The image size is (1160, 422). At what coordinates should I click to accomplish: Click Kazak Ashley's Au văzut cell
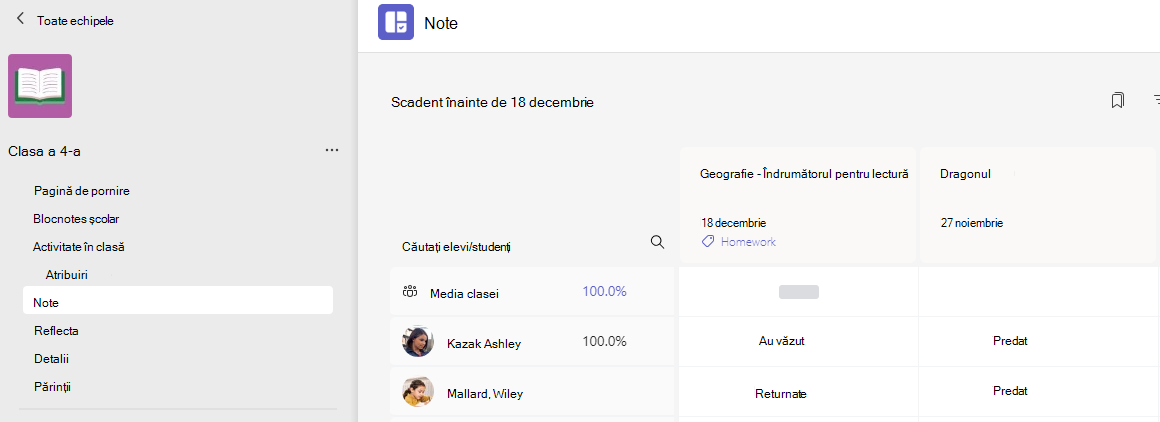[x=799, y=341]
